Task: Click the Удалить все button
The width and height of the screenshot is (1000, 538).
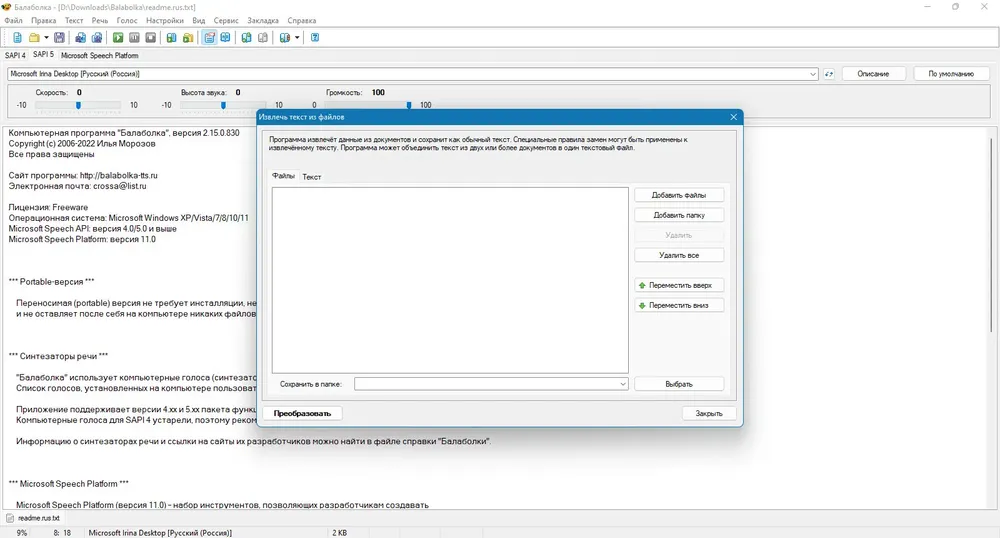Action: 679,255
